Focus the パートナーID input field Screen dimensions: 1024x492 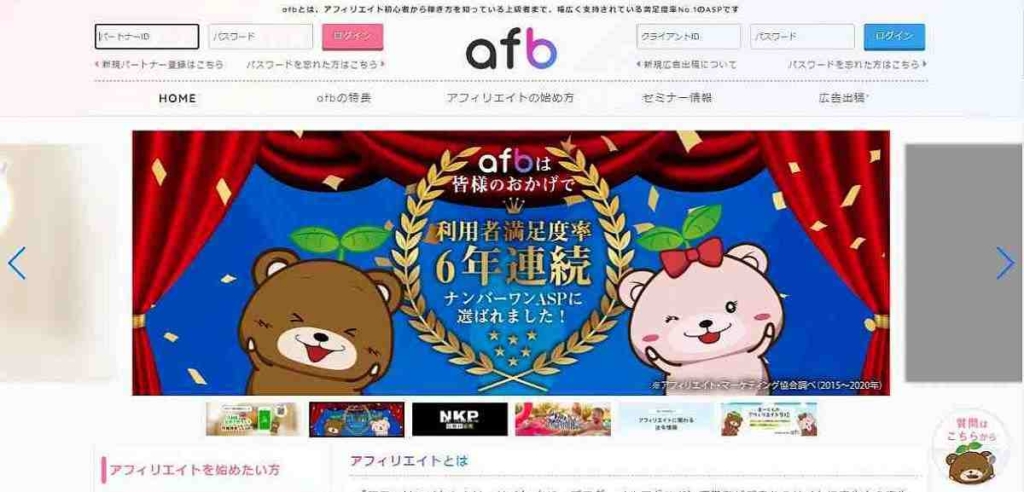[147, 37]
